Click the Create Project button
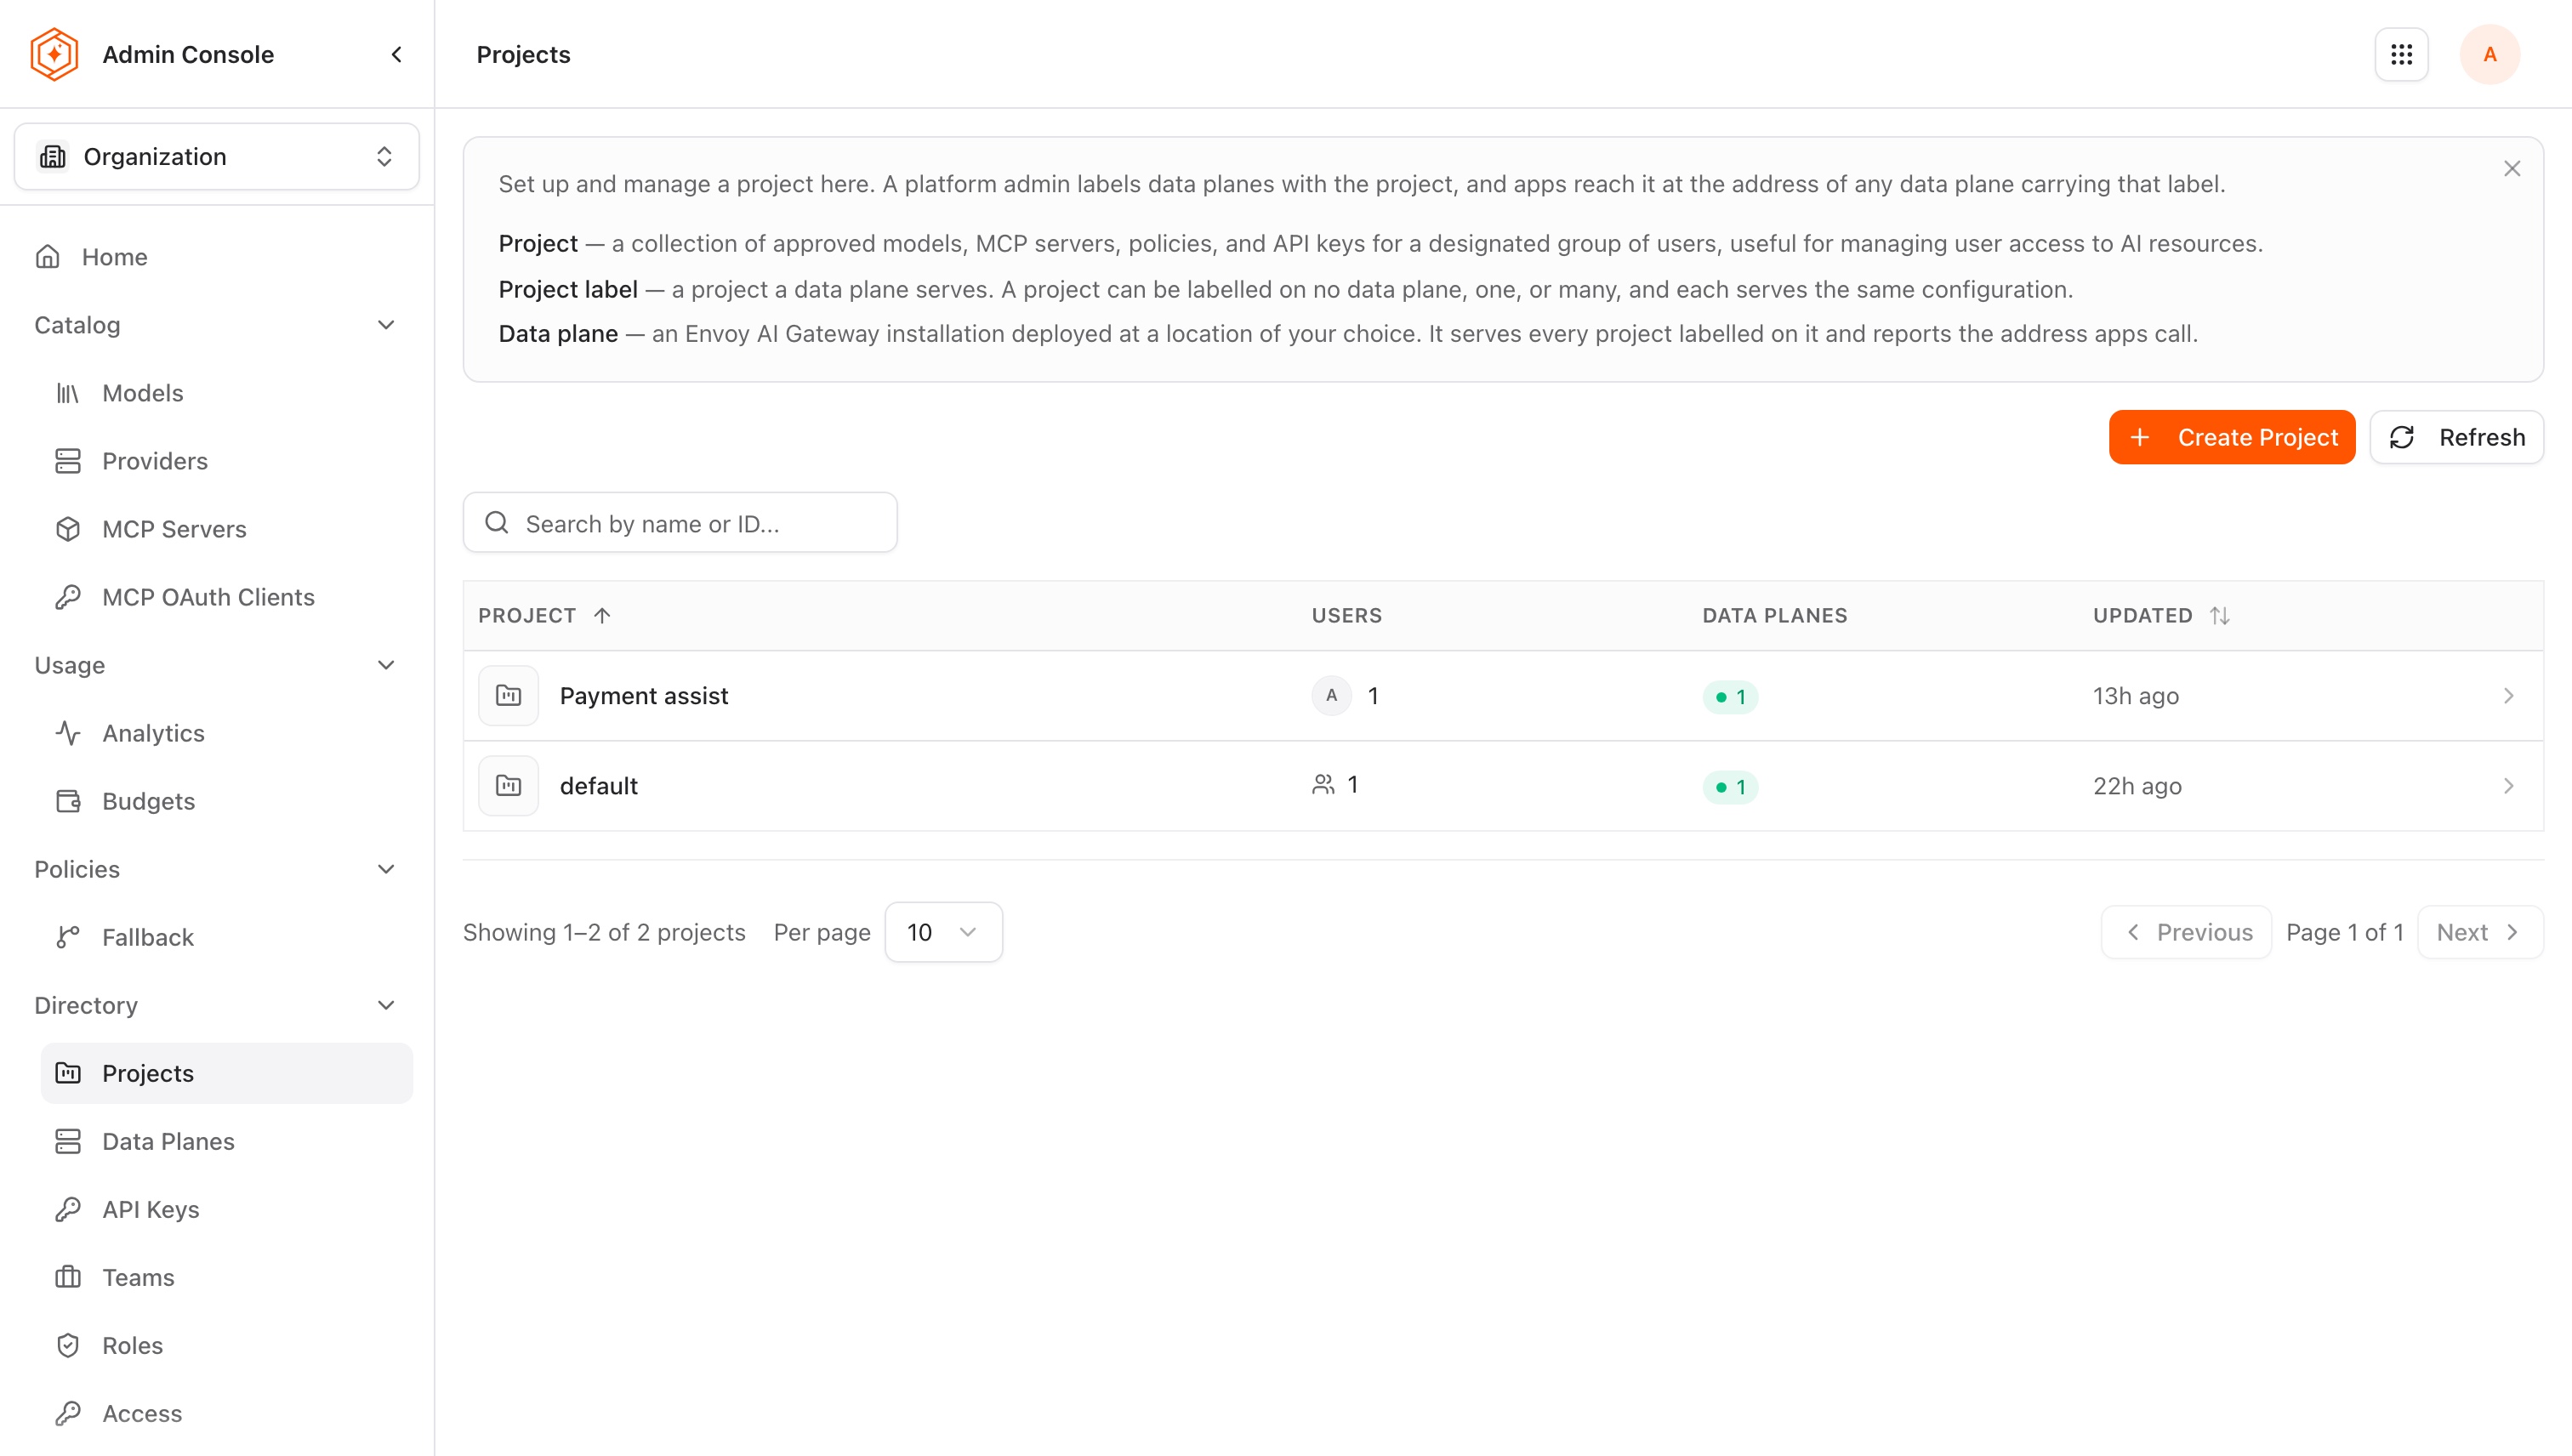Viewport: 2572px width, 1456px height. [x=2231, y=437]
